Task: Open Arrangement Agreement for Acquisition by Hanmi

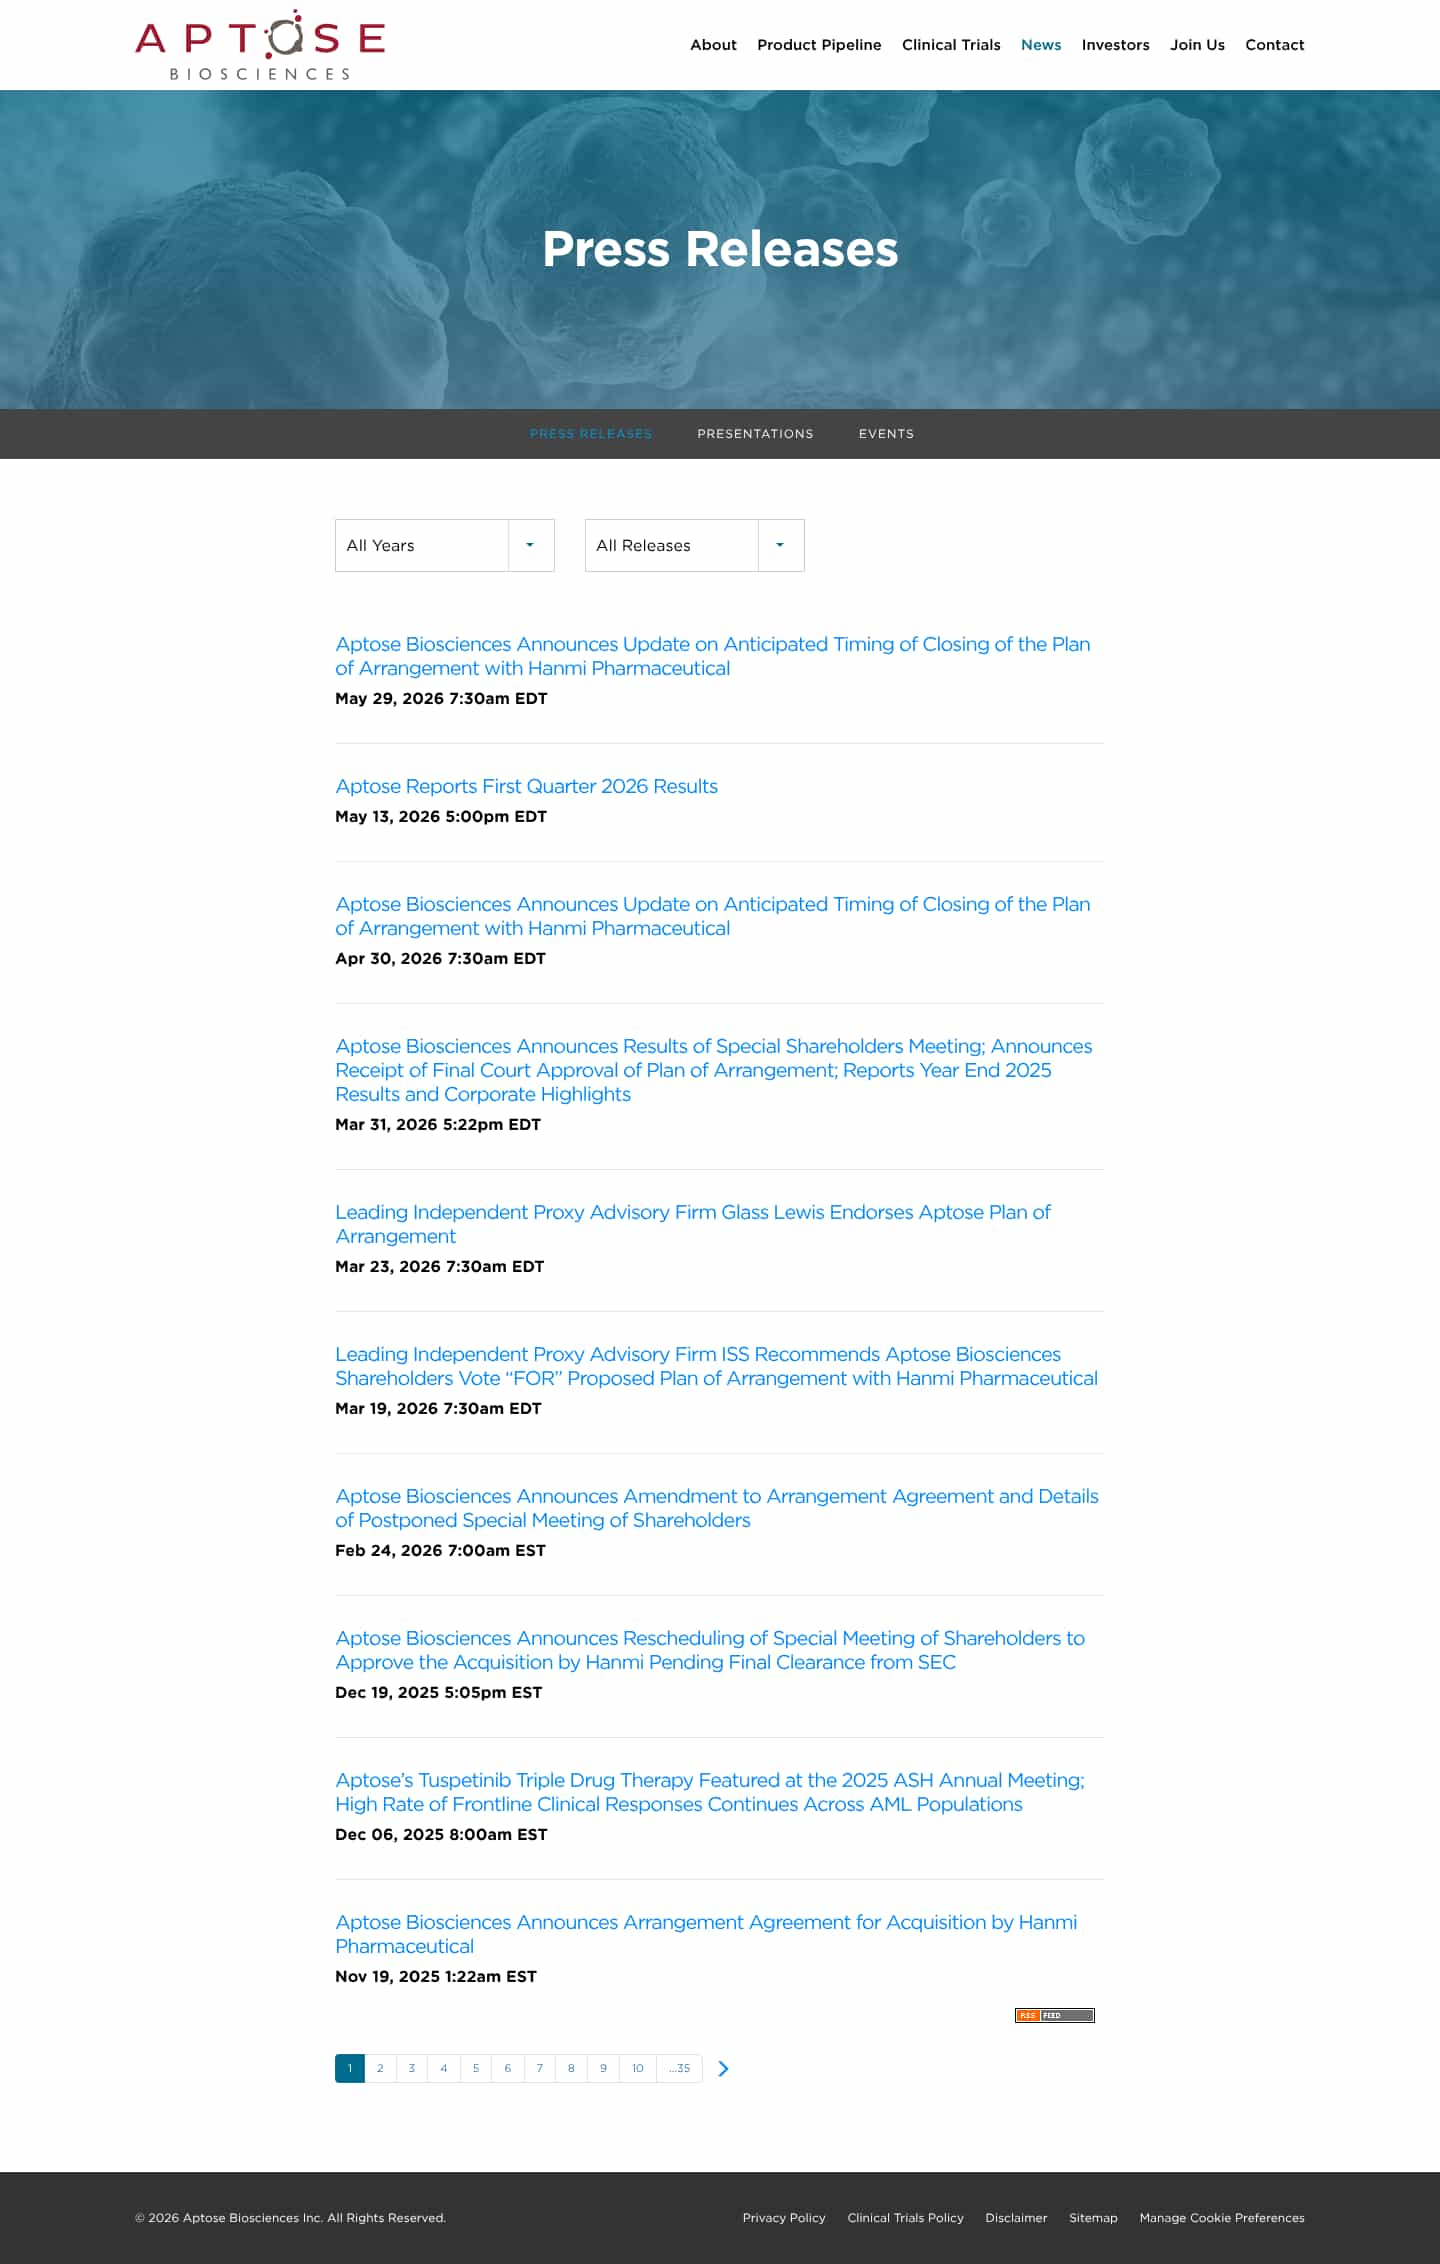Action: 706,1934
